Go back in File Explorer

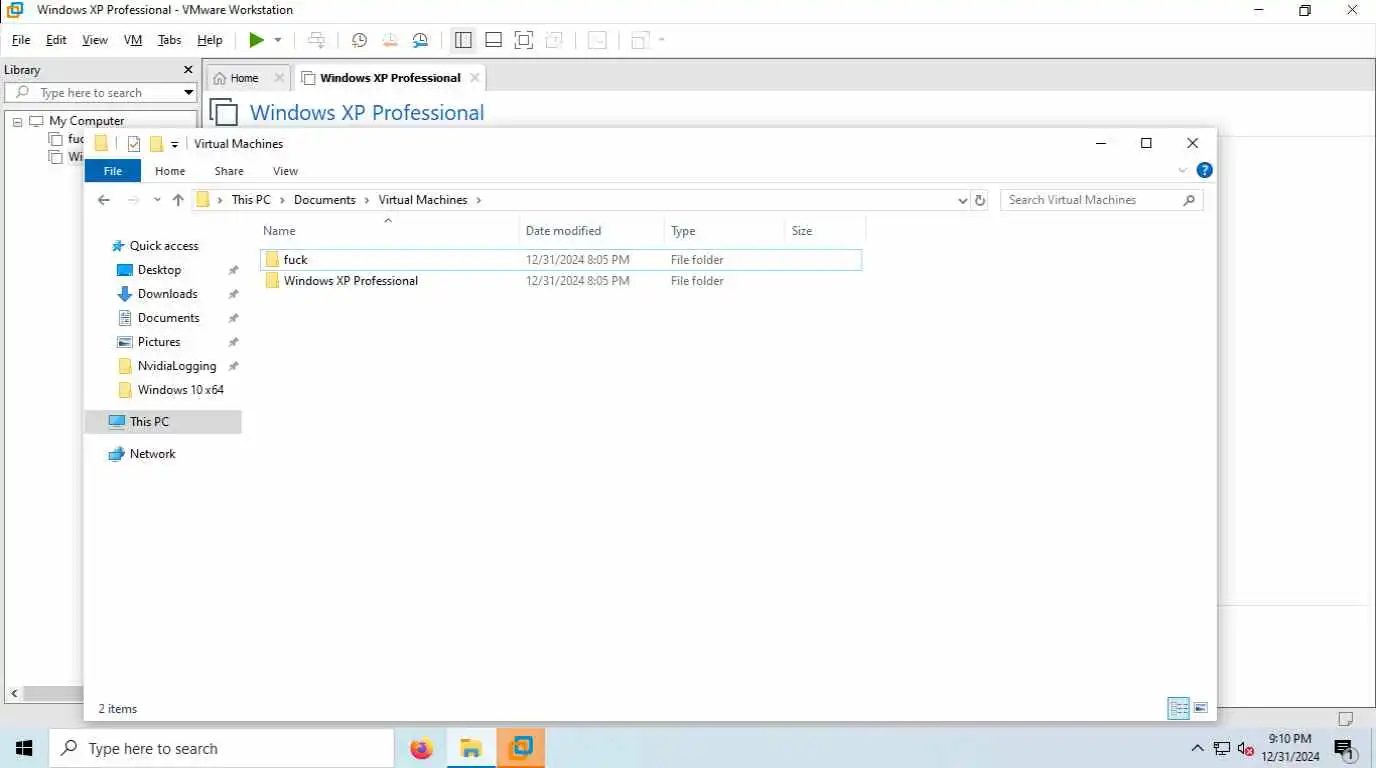coord(103,200)
